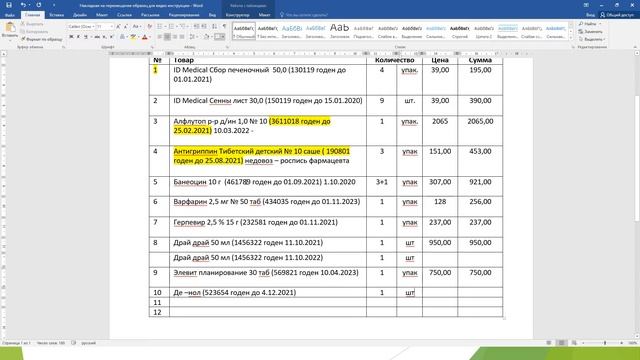Open the Выделить selection dropdown
This screenshot has width=640, height=360.
click(592, 39)
